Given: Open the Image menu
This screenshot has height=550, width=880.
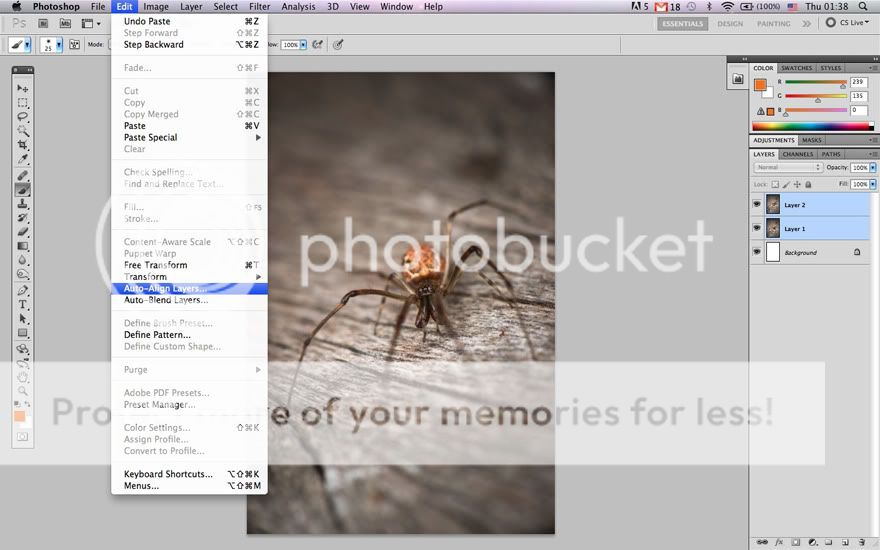Looking at the screenshot, I should [156, 7].
